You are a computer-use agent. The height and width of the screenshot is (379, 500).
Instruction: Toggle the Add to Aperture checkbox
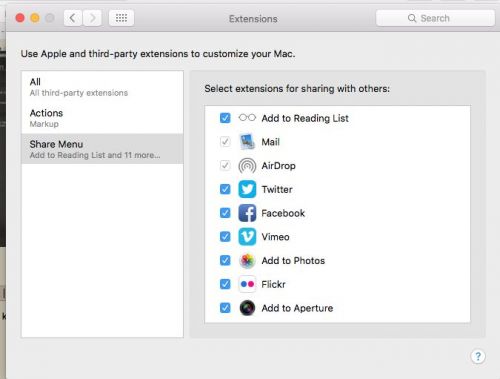pos(225,308)
